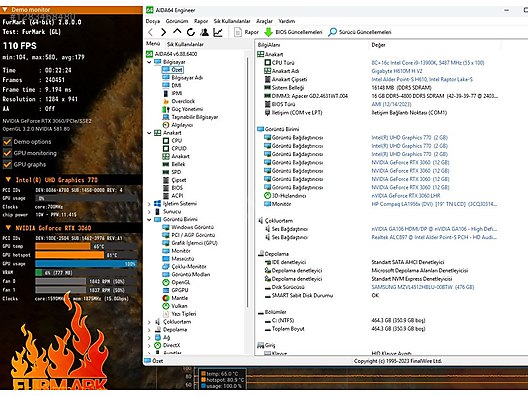Viewport: 528px width, 396px height.
Task: Select the Algılayıcı sensor tree item
Action: click(178, 125)
